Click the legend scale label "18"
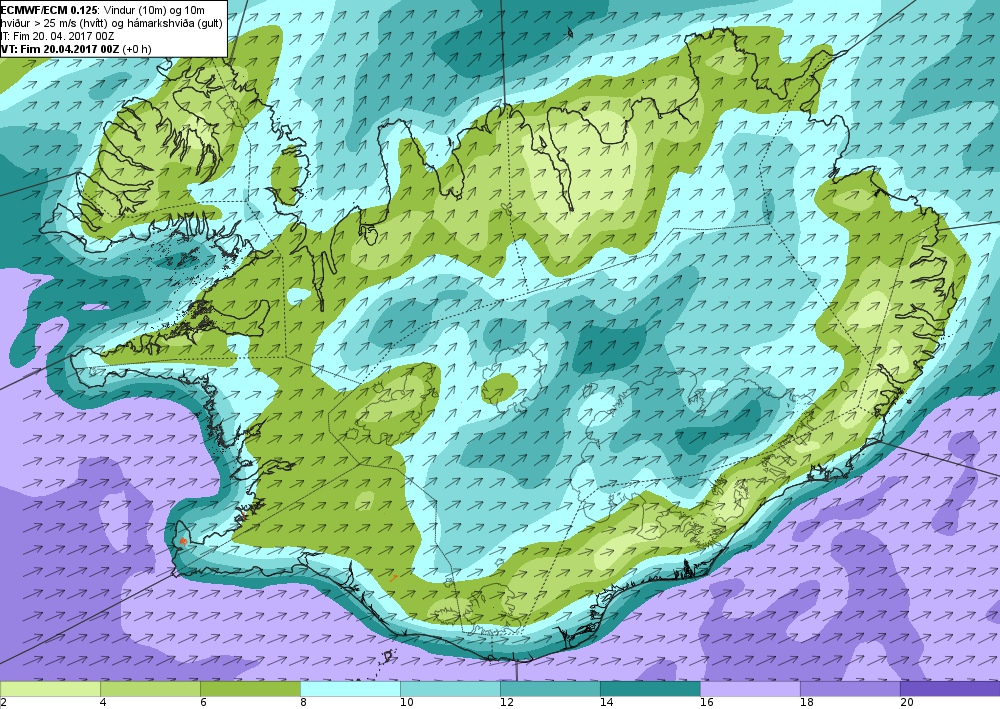 pos(807,703)
